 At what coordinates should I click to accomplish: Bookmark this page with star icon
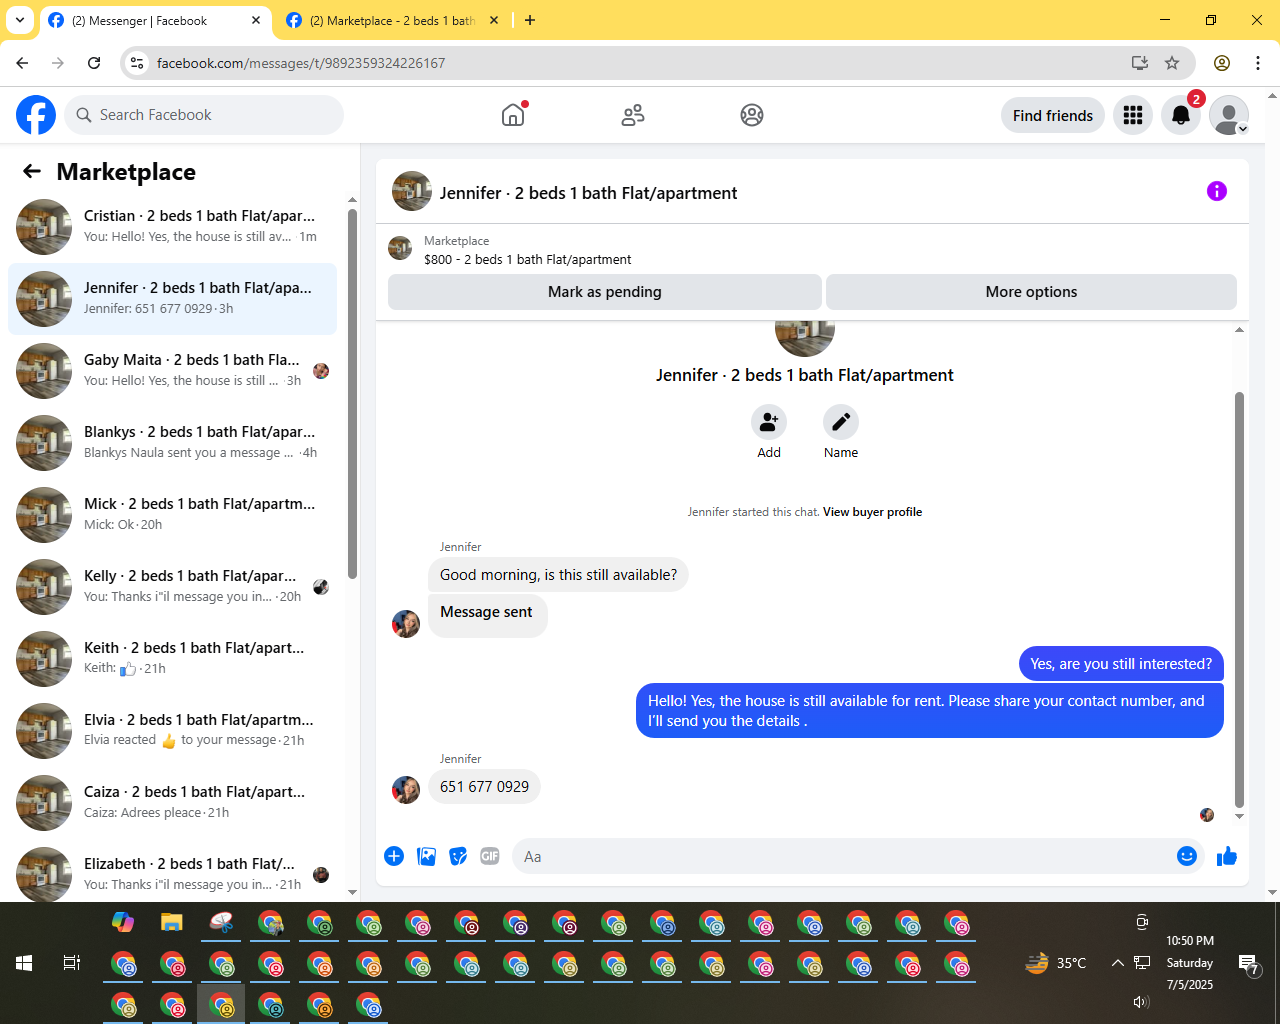tap(1172, 63)
